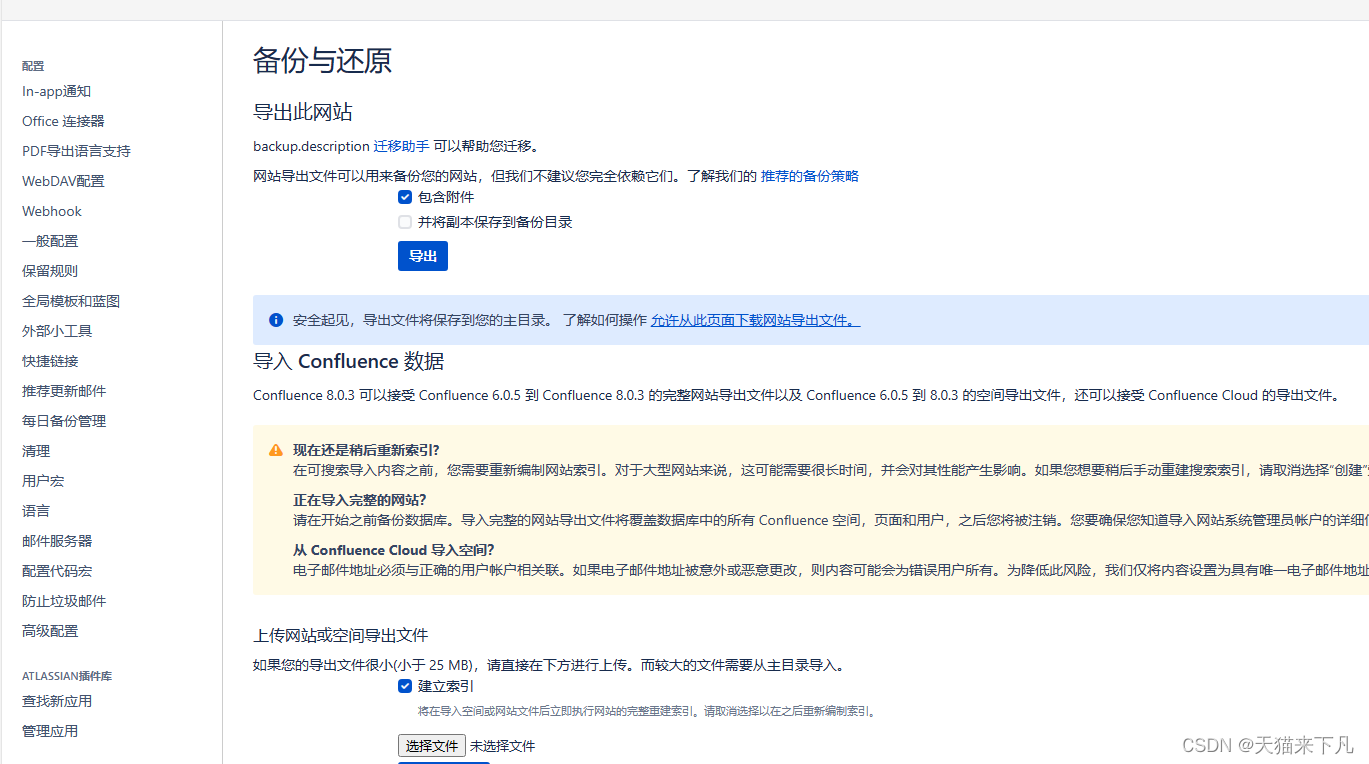The width and height of the screenshot is (1369, 764).
Task: Click 现在还是稍后重新索引? warning title
Action: [366, 450]
